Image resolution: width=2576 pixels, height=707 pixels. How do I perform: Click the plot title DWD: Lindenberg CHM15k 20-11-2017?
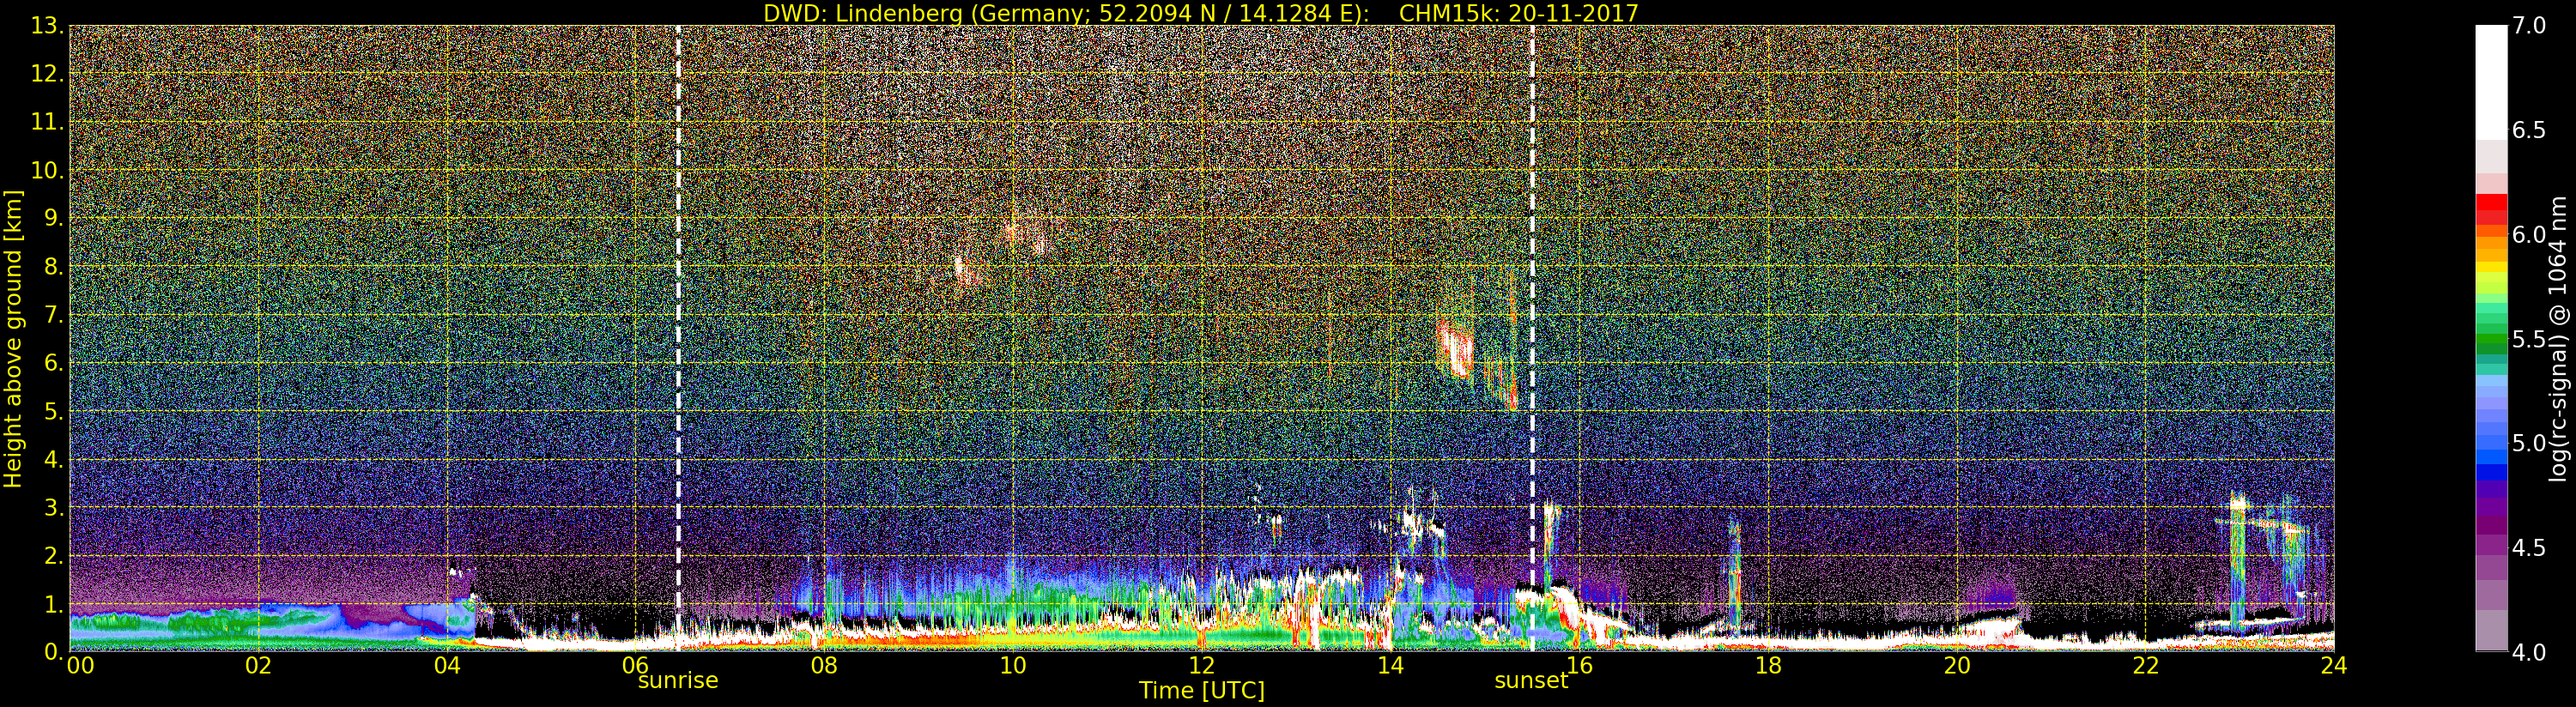pos(1200,13)
